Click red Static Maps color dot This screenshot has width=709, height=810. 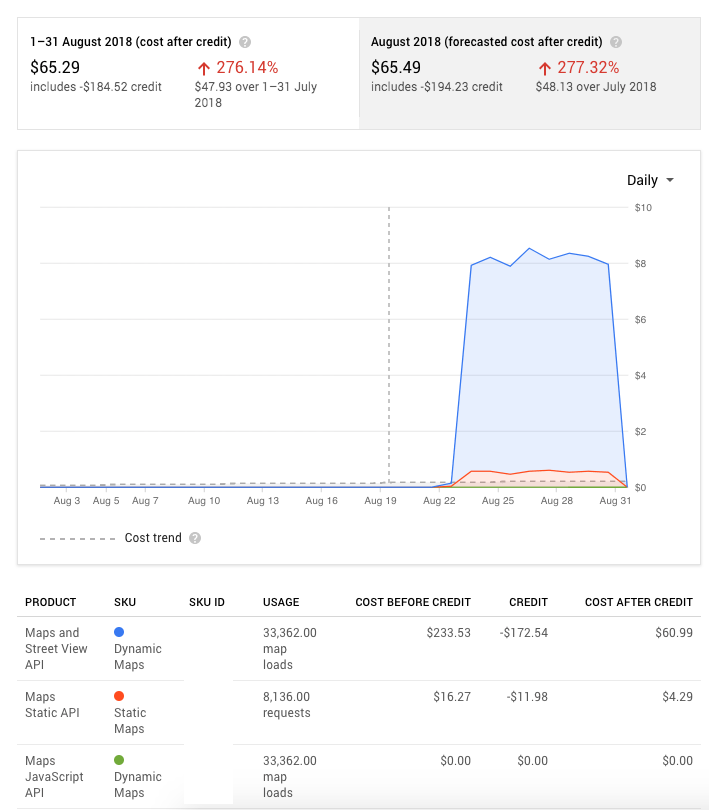[119, 697]
